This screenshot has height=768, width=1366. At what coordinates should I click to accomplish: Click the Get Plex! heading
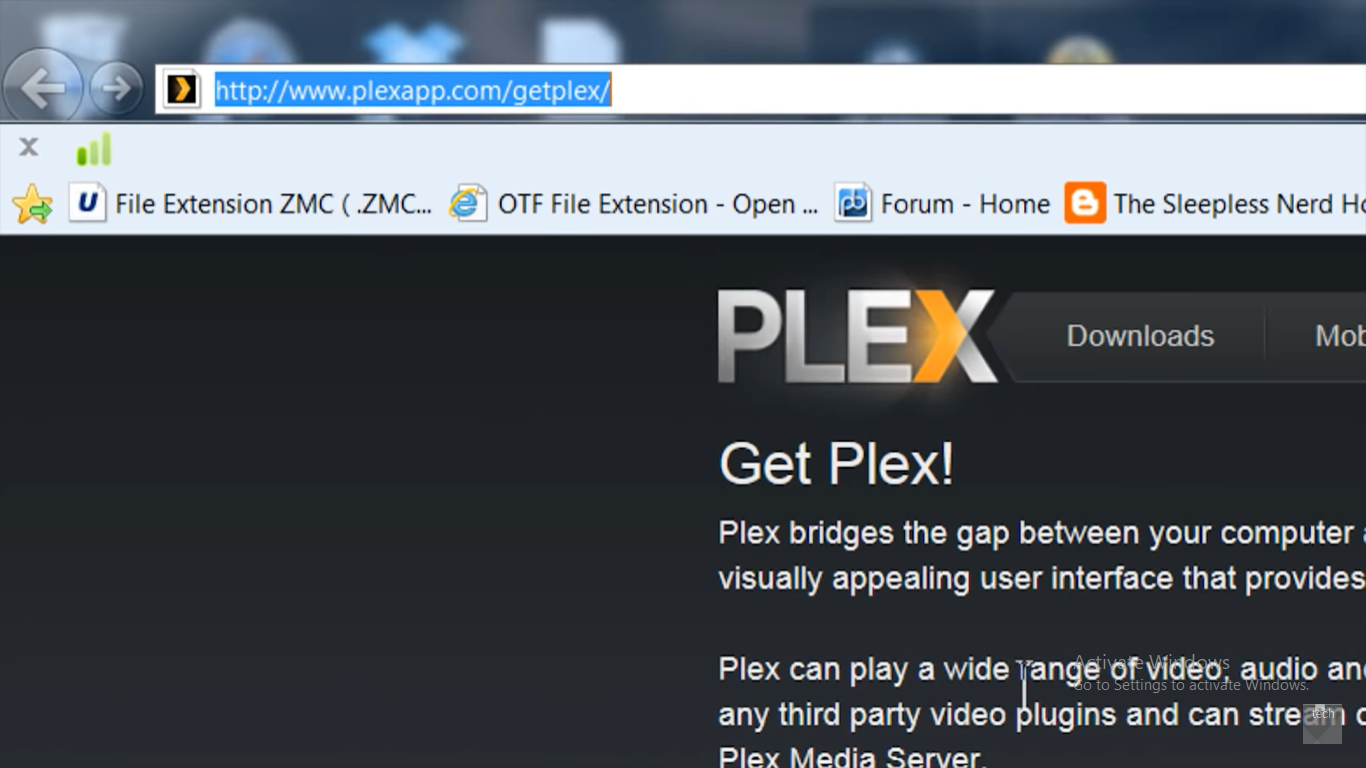click(x=836, y=464)
